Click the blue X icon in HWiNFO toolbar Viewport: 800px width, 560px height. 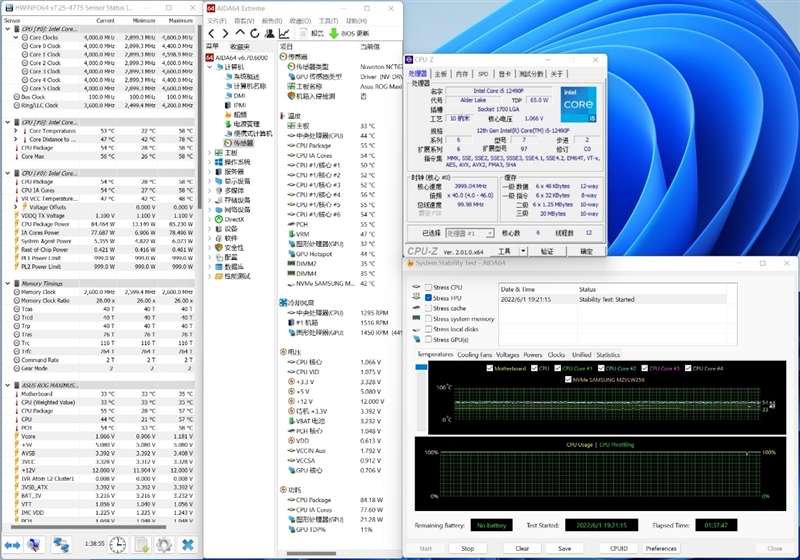pos(187,545)
